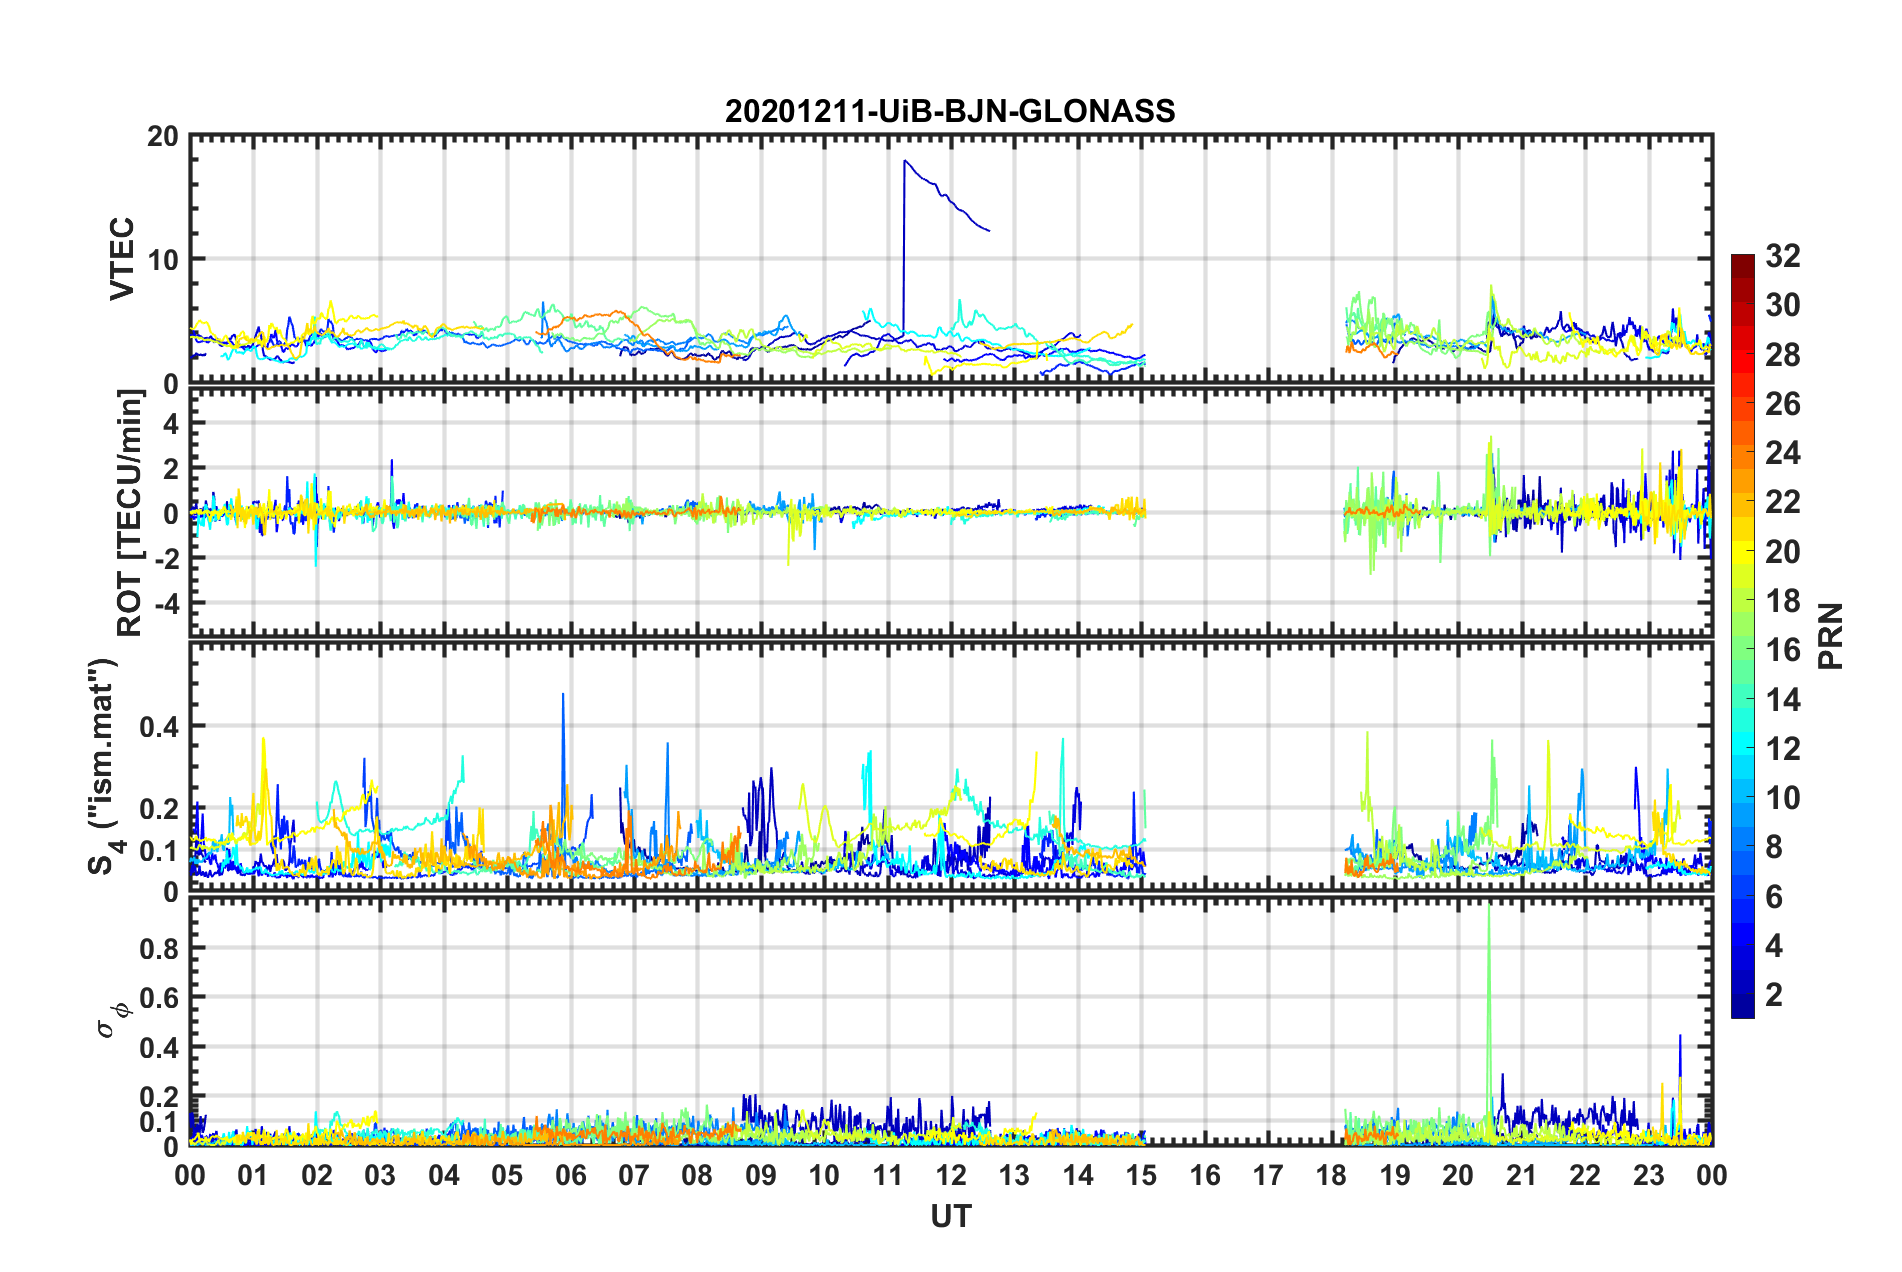Click S4 axis tick label 0.1
The image size is (1902, 1272).
click(160, 851)
